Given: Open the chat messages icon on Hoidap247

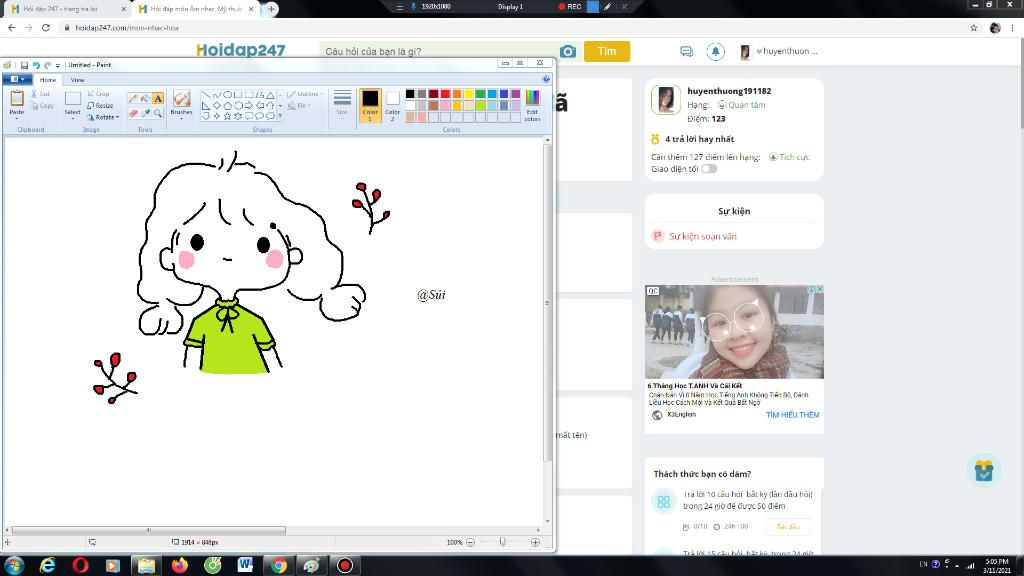Looking at the screenshot, I should click(686, 51).
